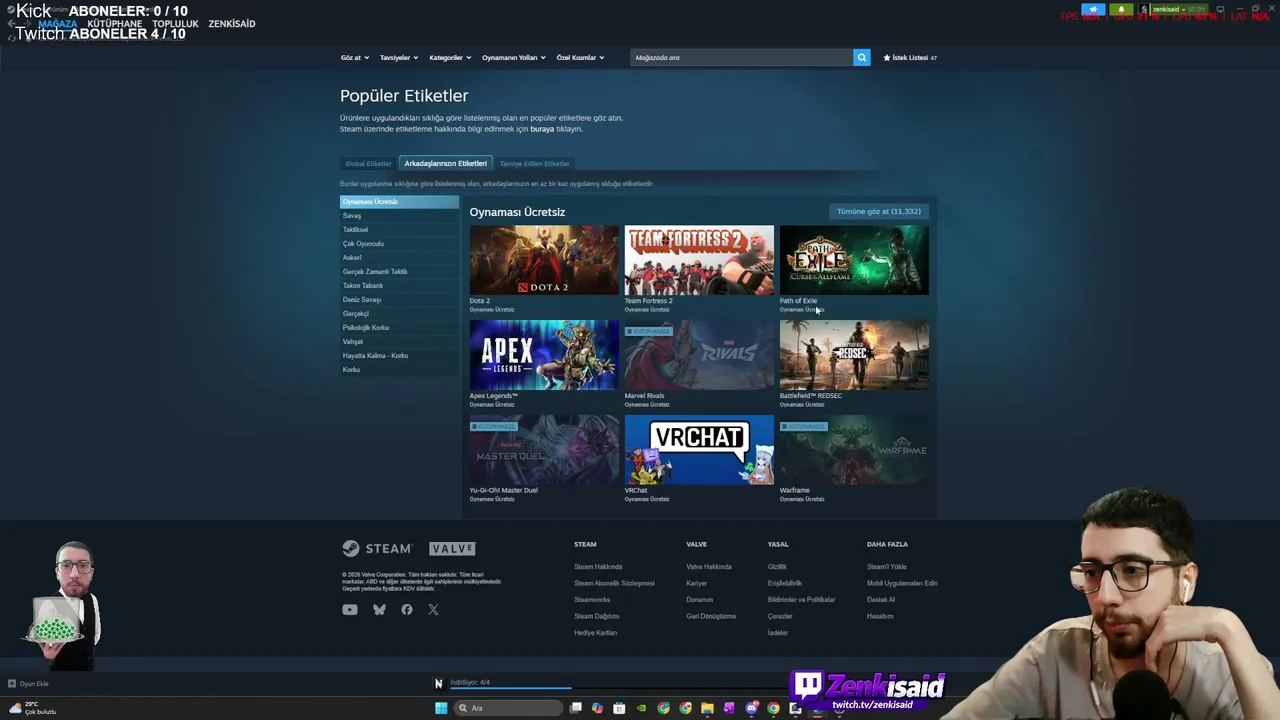The image size is (1280, 720).
Task: Select the Takım Tabanlı tag in sidebar
Action: [x=399, y=286]
